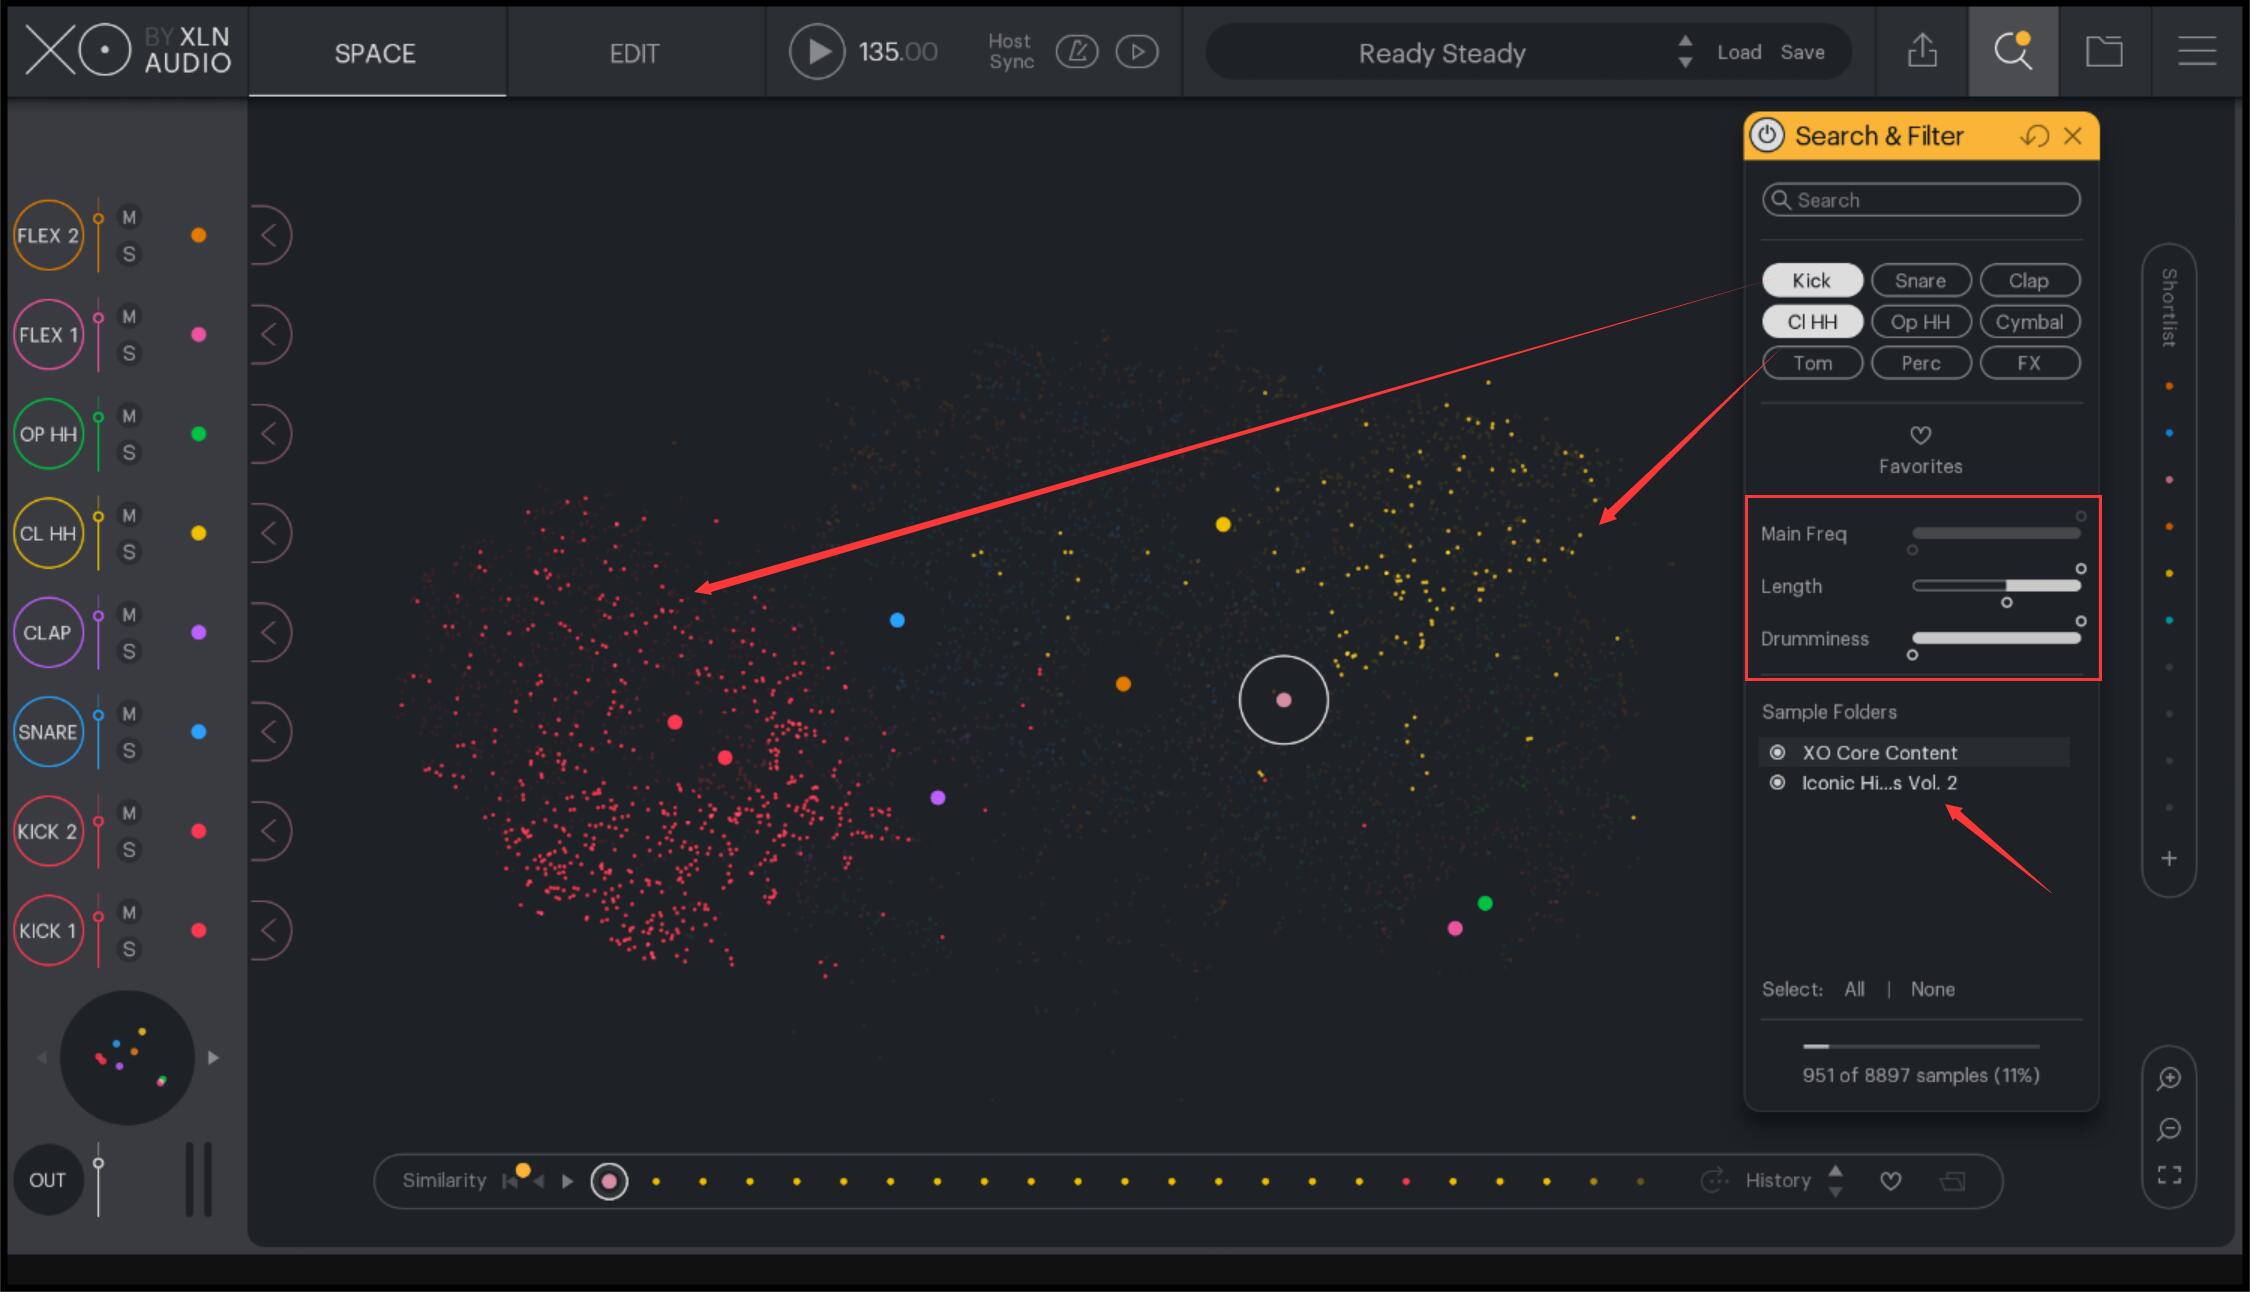Click the fit-to-screen icon at bottom right
The width and height of the screenshot is (2250, 1292).
point(2168,1174)
